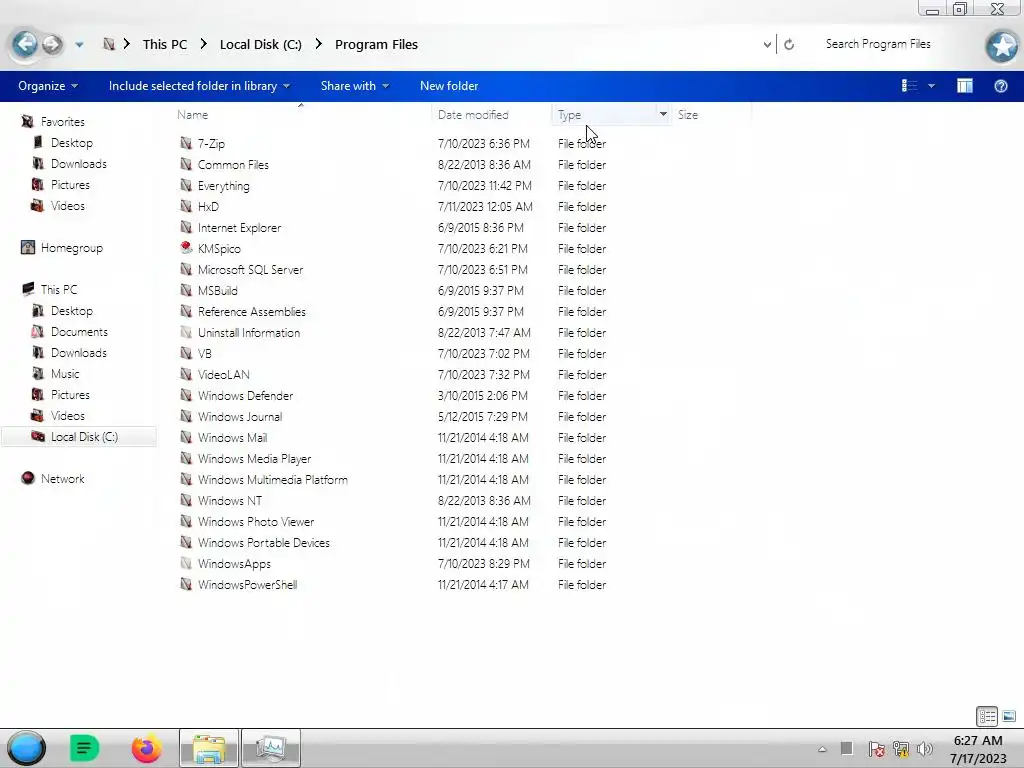
Task: Open File Explorer taskbar button
Action: pos(210,748)
